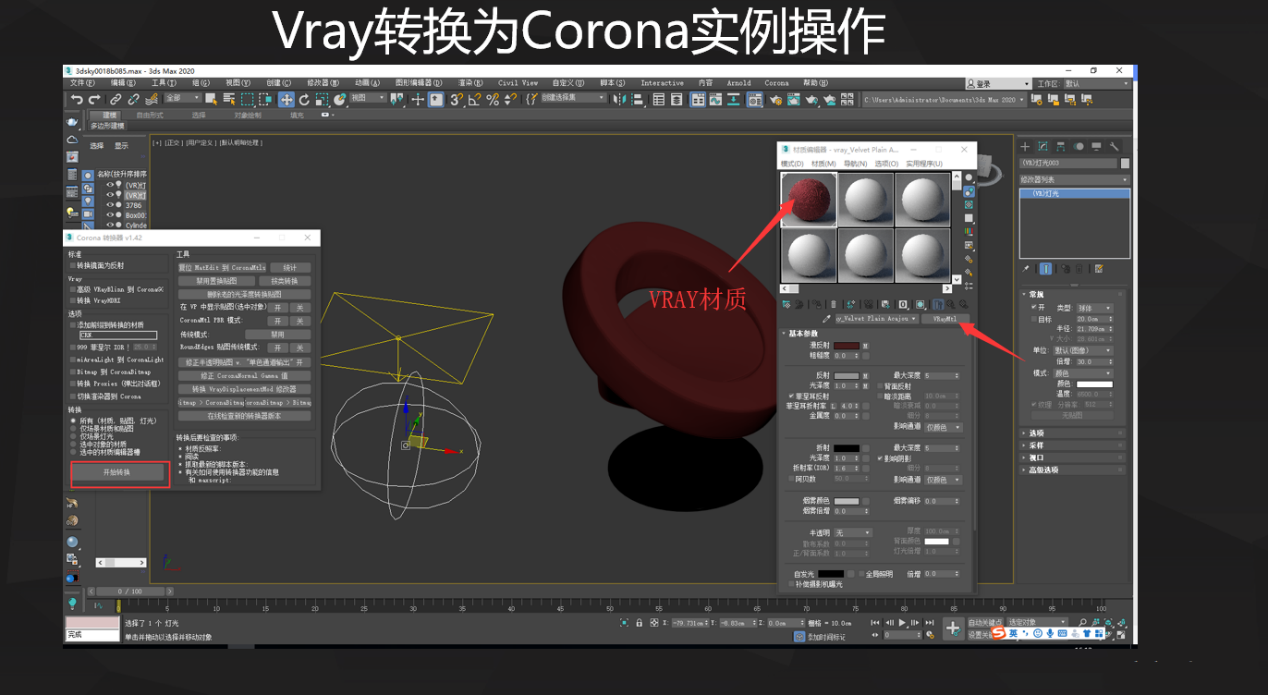This screenshot has height=695, width=1268.
Task: Click the sample type sphere icon in Material Editor
Action: click(x=968, y=178)
